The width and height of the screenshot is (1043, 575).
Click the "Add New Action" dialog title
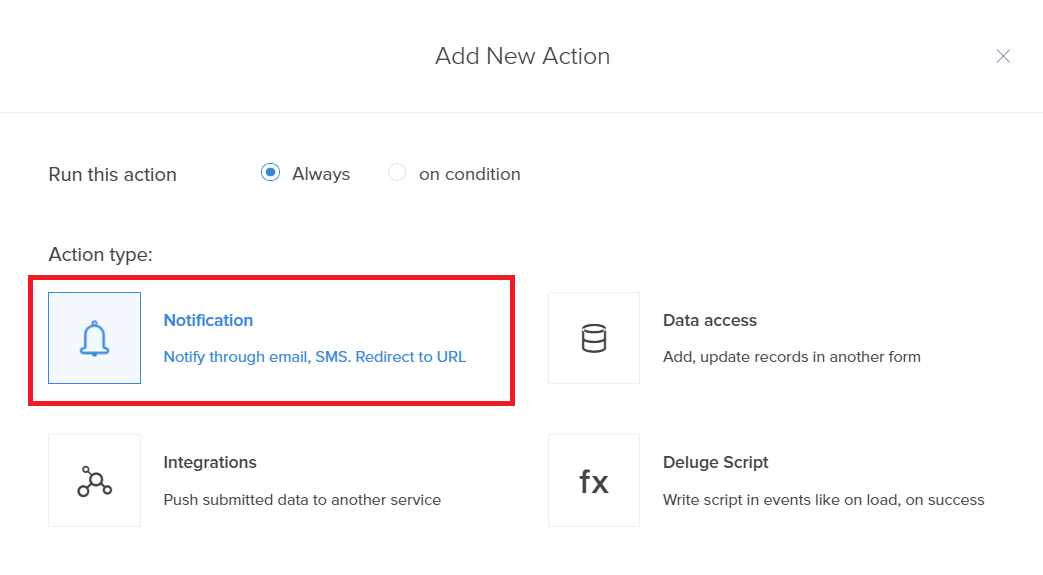[x=522, y=56]
